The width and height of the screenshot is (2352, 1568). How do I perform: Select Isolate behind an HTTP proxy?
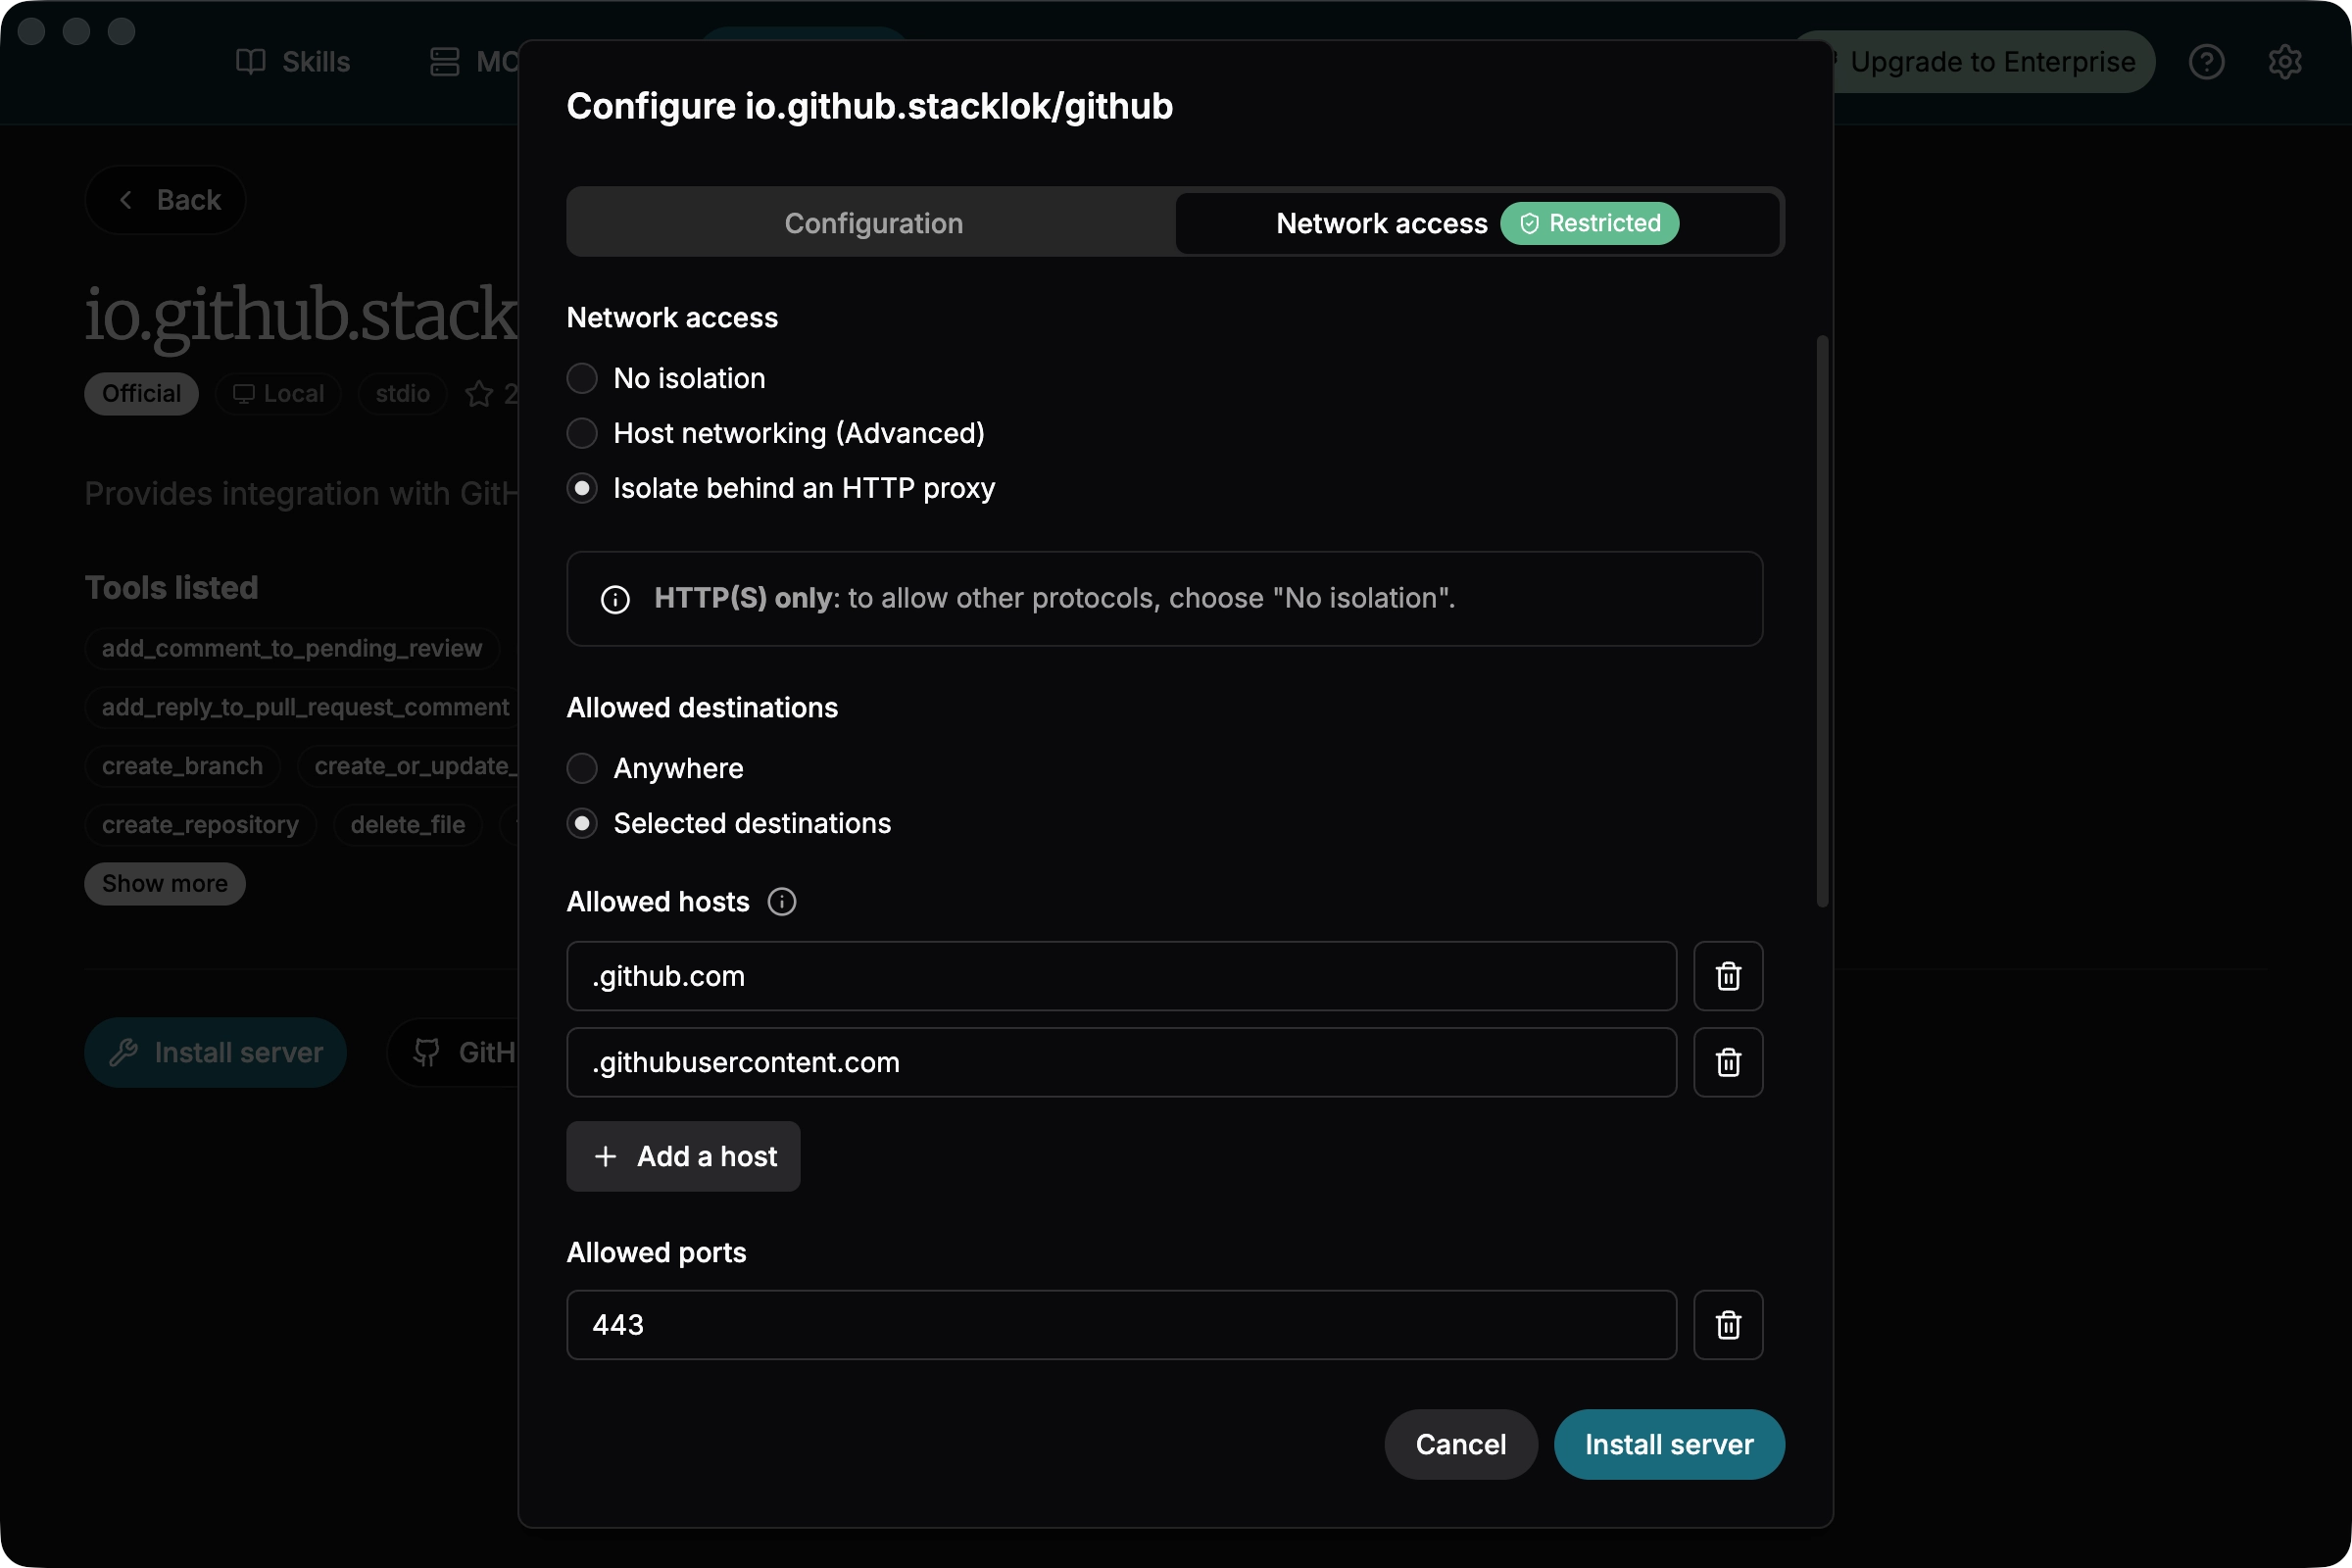coord(582,488)
